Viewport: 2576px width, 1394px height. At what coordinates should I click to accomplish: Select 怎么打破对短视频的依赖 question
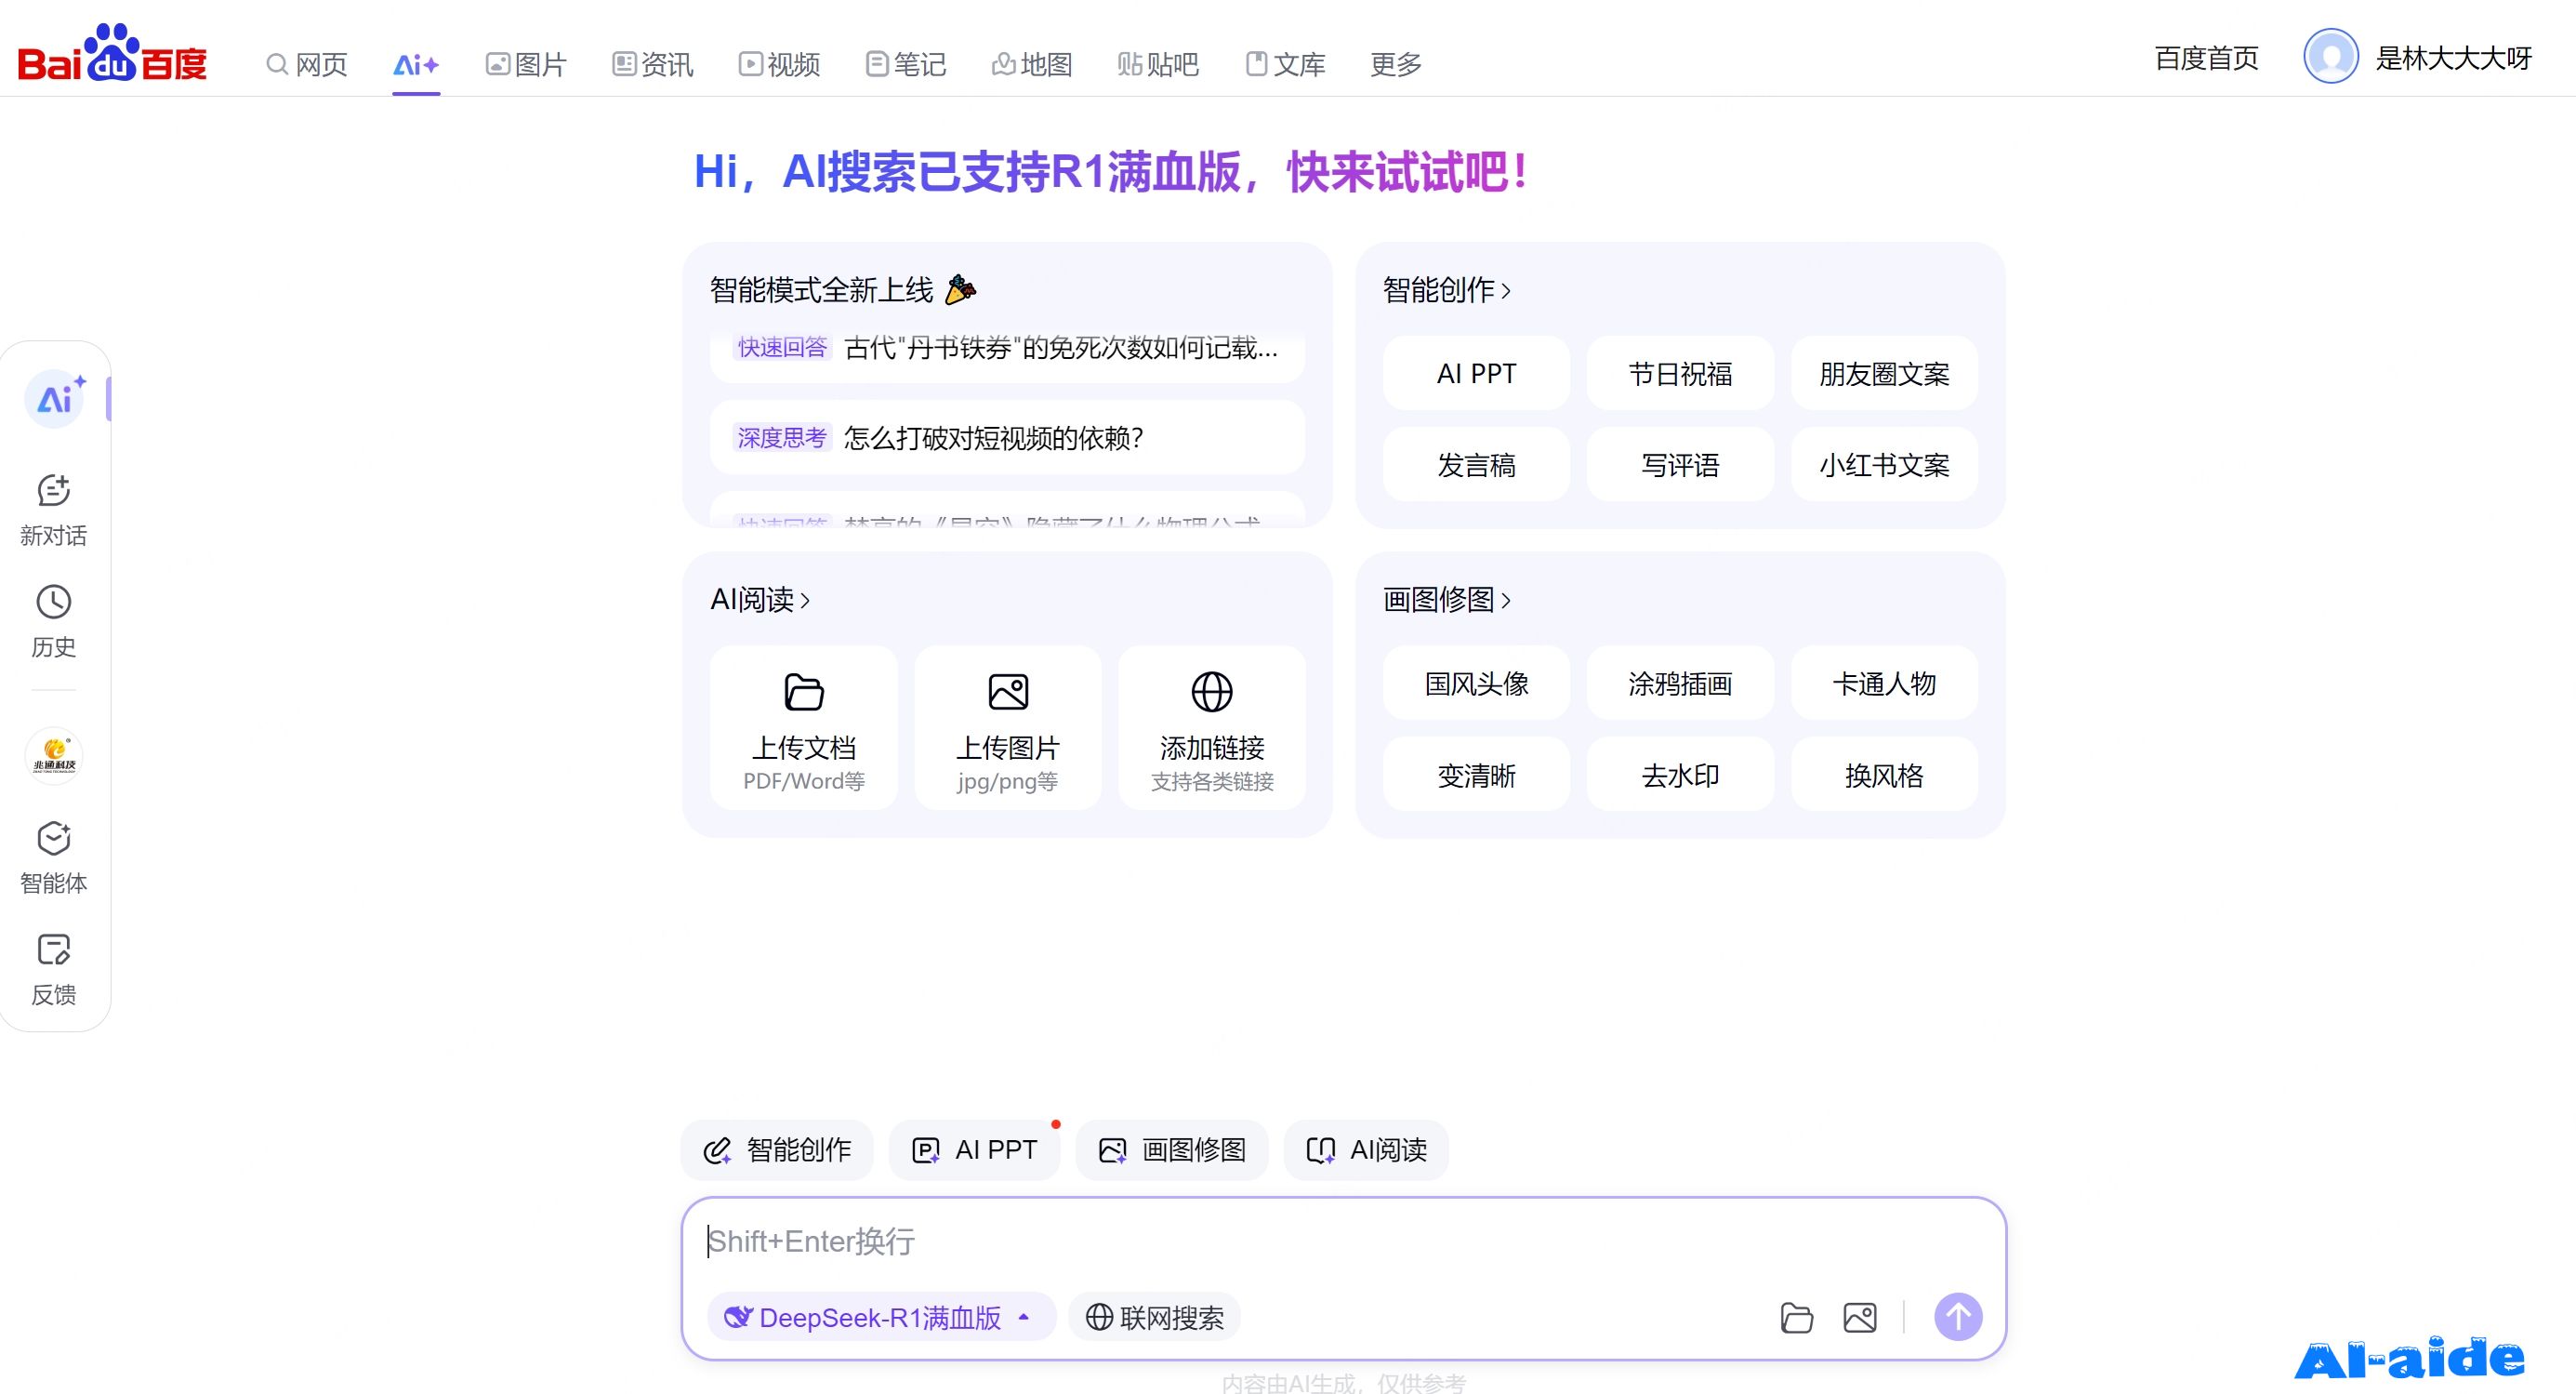[x=1007, y=437]
